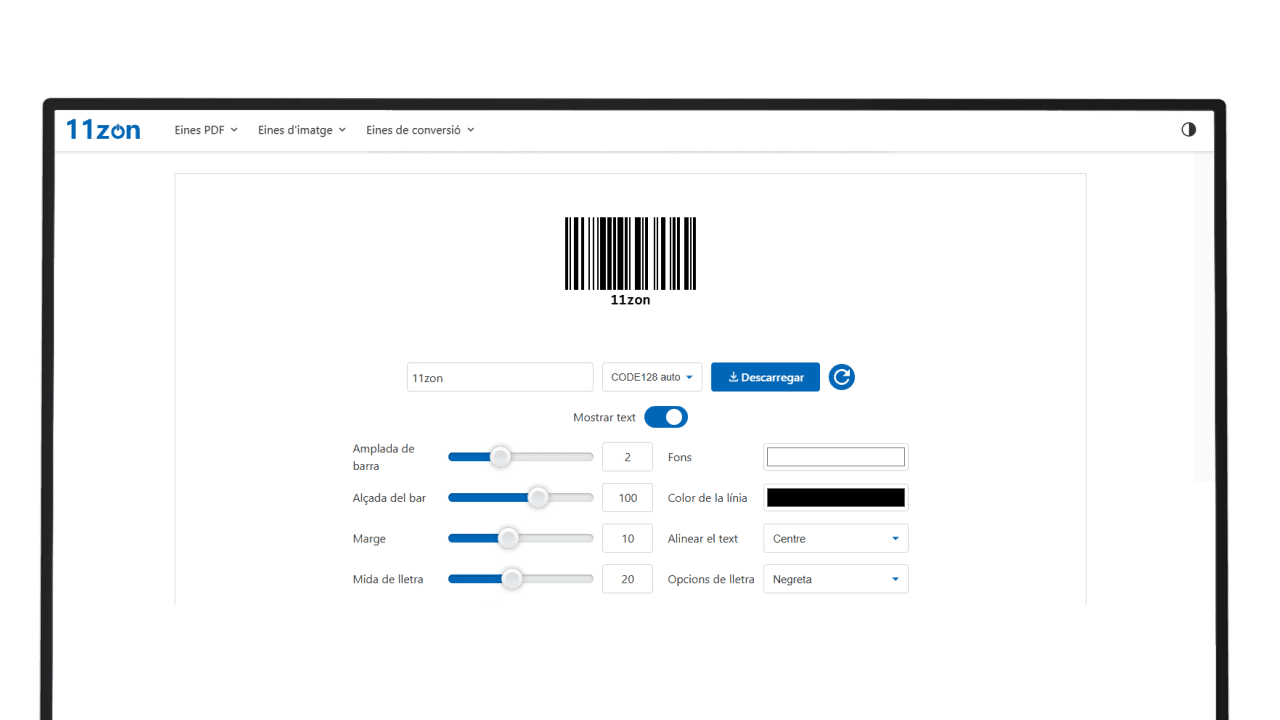Click the Descarregar button
The height and width of the screenshot is (720, 1280).
pyautogui.click(x=765, y=377)
